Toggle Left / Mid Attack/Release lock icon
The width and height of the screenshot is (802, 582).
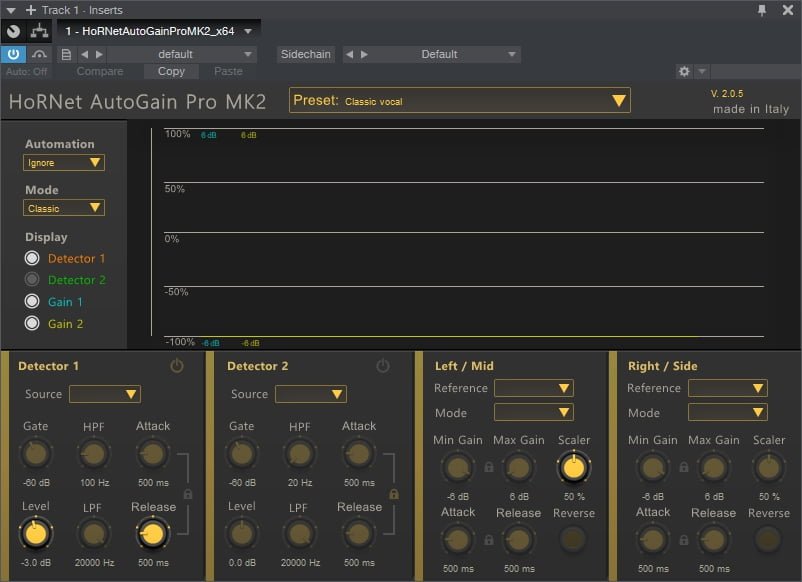(x=489, y=540)
